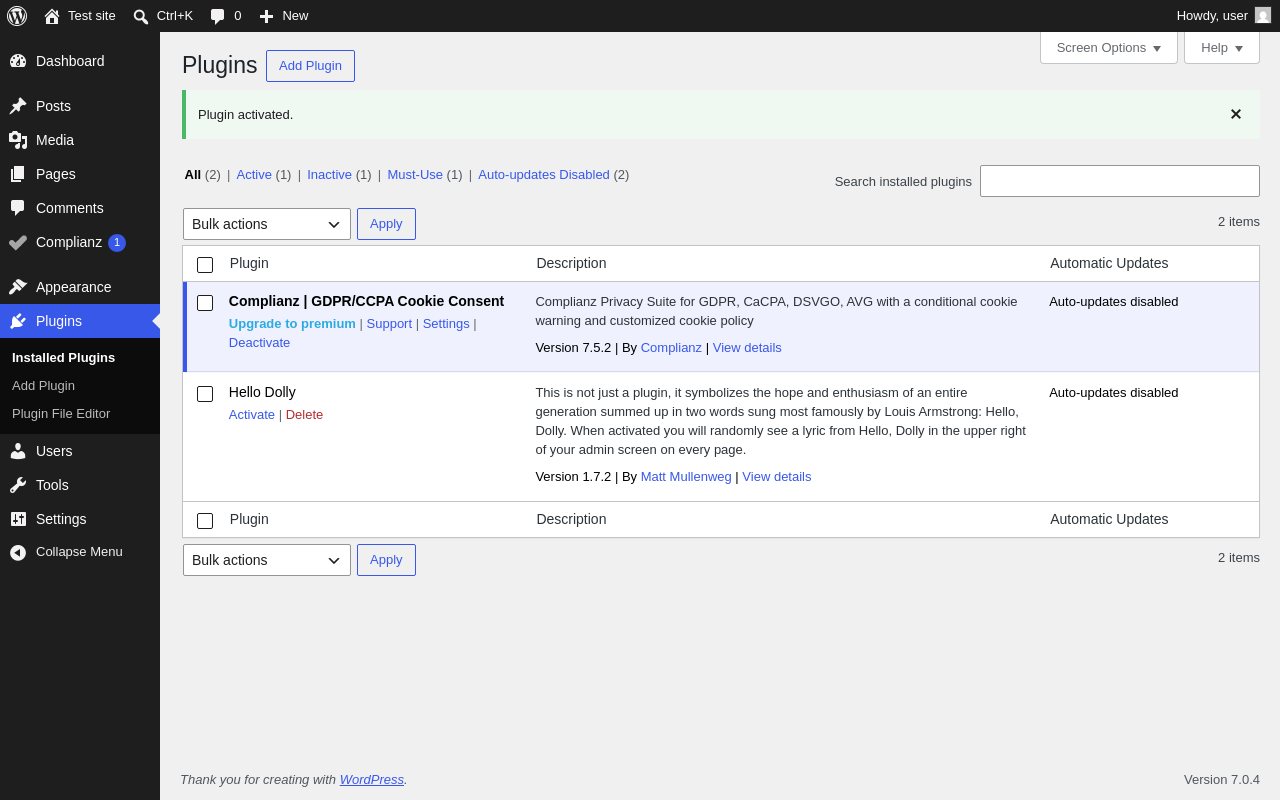Image resolution: width=1280 pixels, height=800 pixels.
Task: Open Complianz Support link
Action: click(389, 323)
